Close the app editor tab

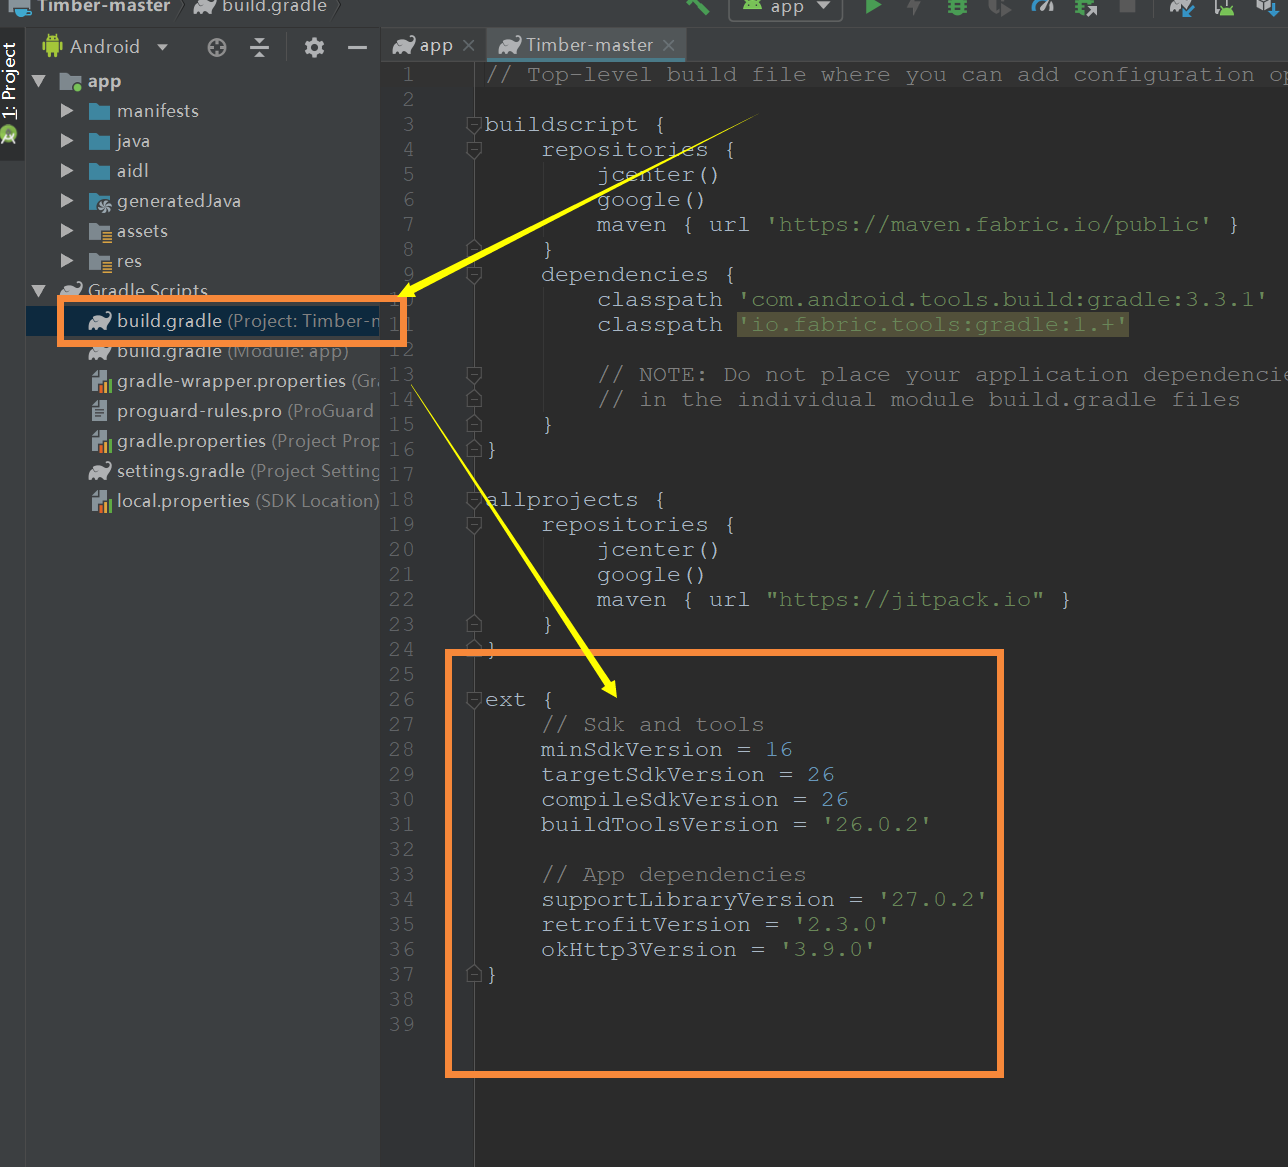(x=468, y=46)
